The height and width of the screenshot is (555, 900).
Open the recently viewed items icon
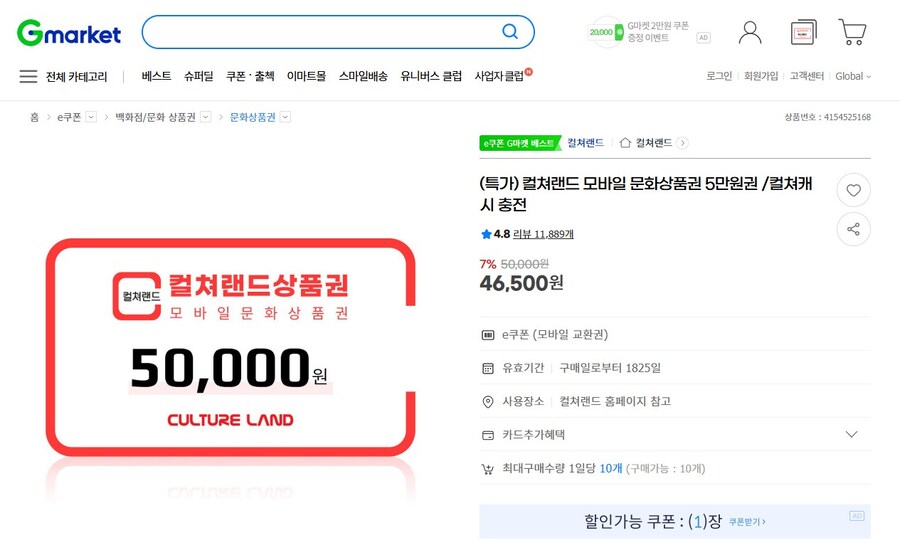tap(804, 32)
